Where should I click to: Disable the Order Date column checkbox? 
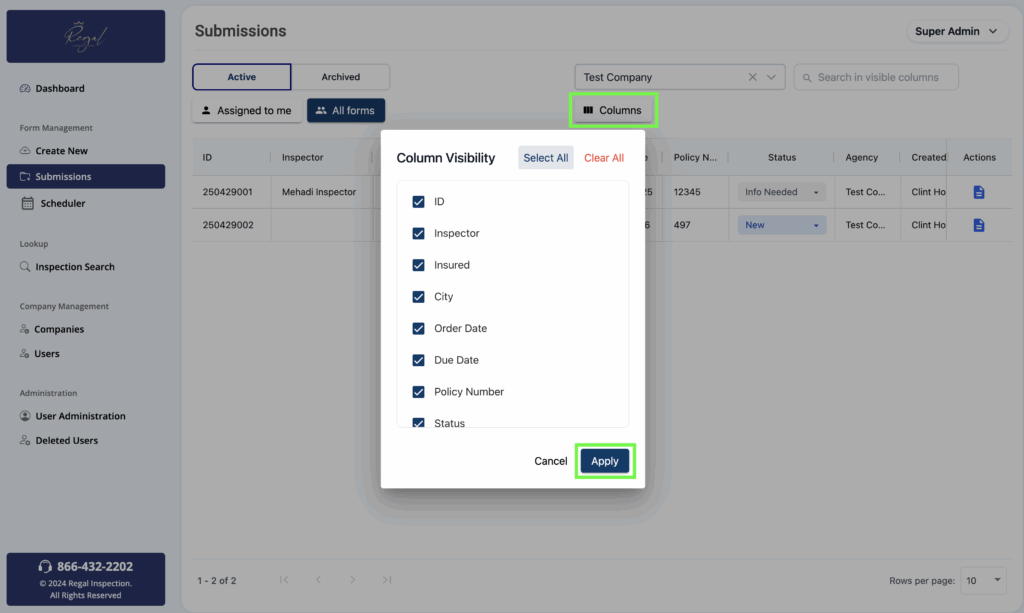coord(419,328)
